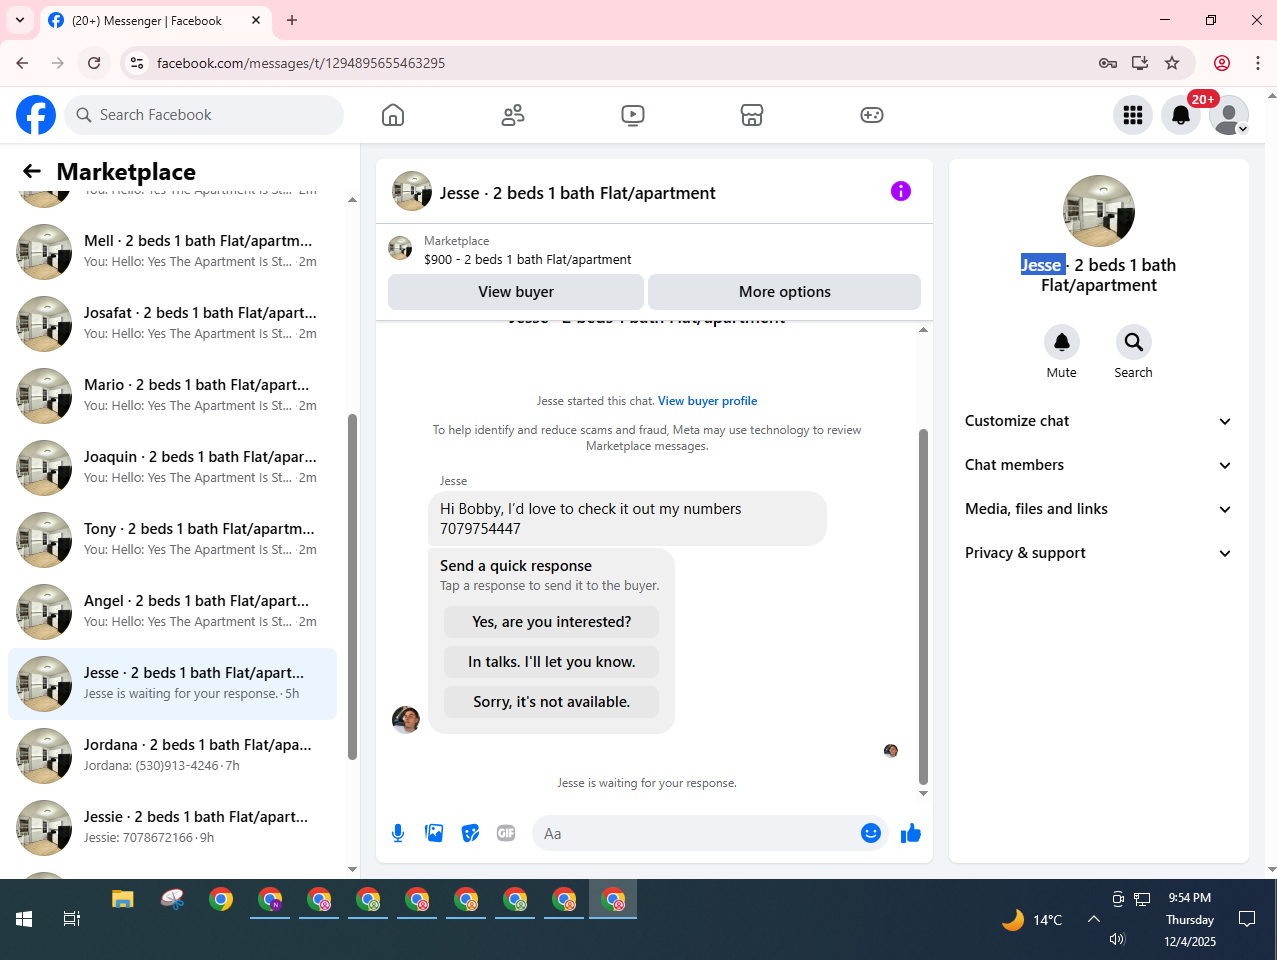Expand Media, files and links section
Viewport: 1277px width, 960px height.
coord(1098,509)
